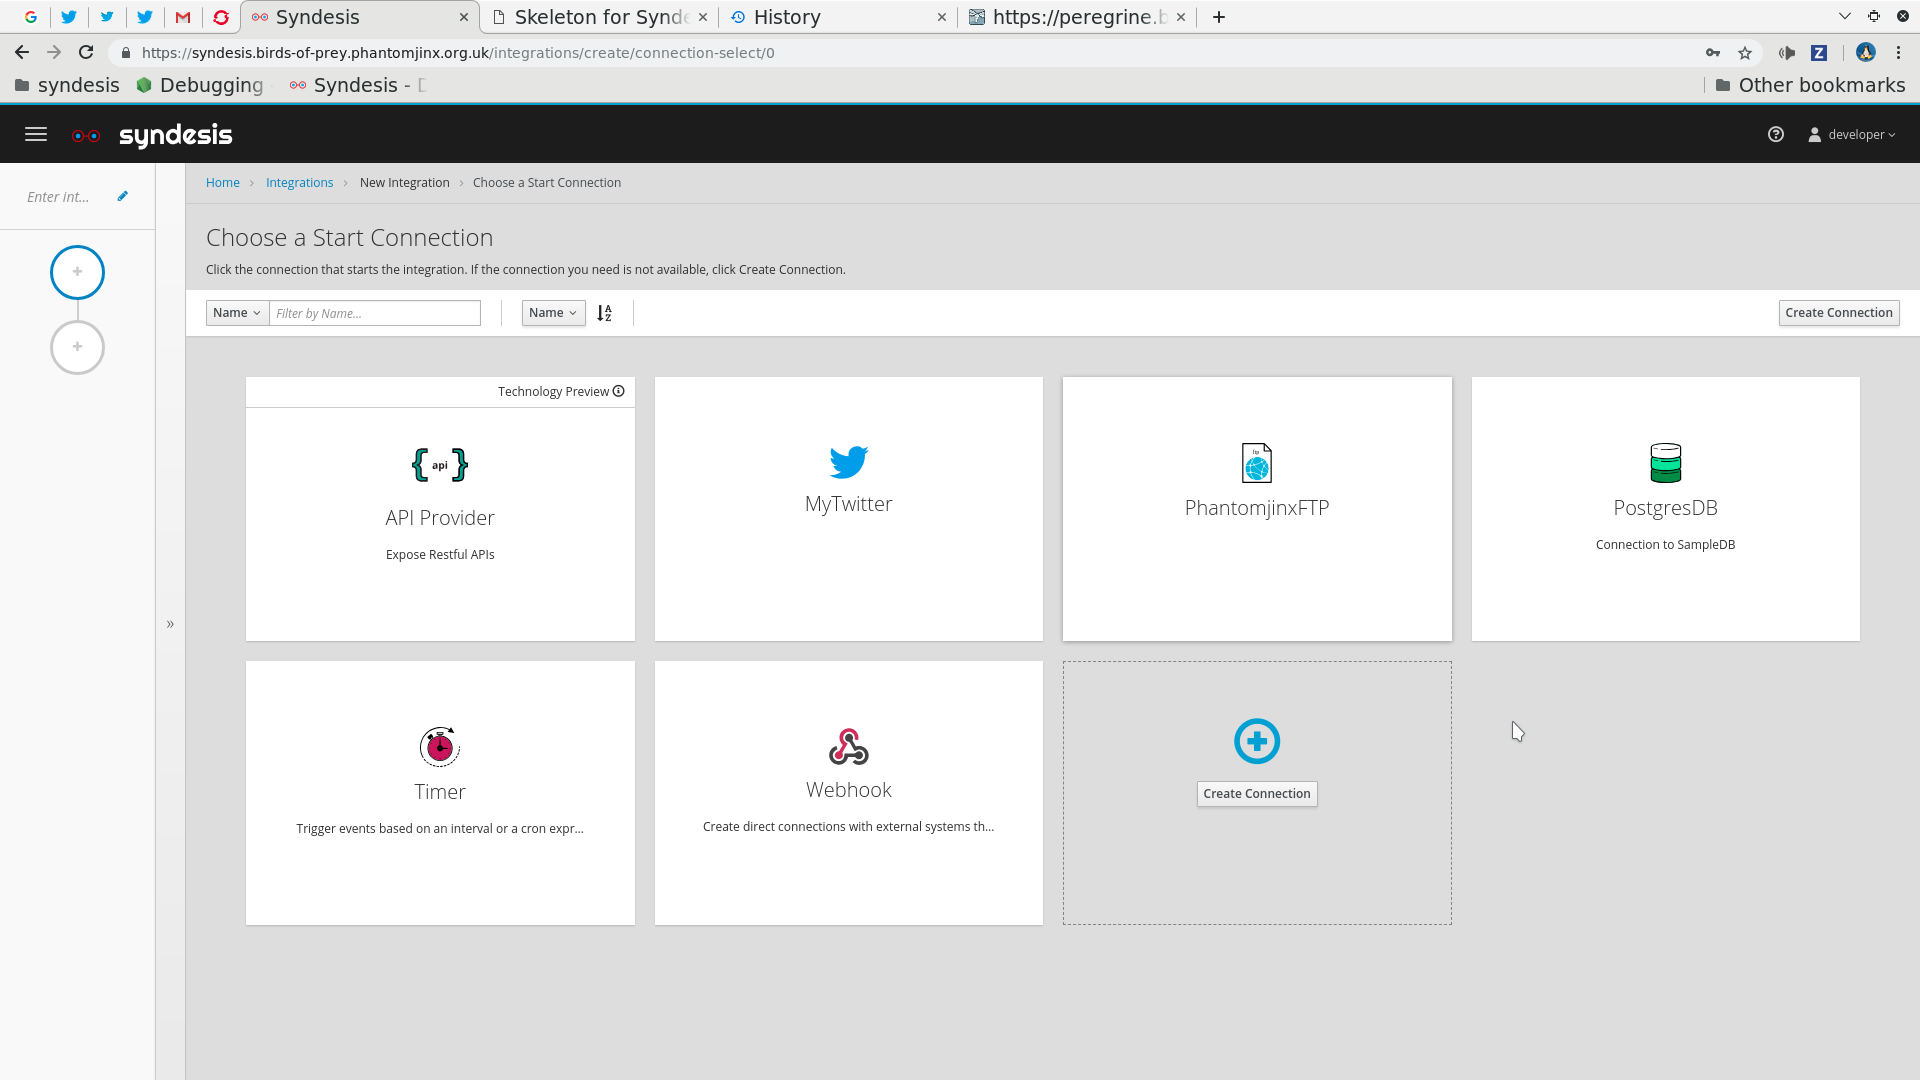Viewport: 1920px width, 1080px height.
Task: Select the PostgresDB database icon
Action: [x=1666, y=463]
